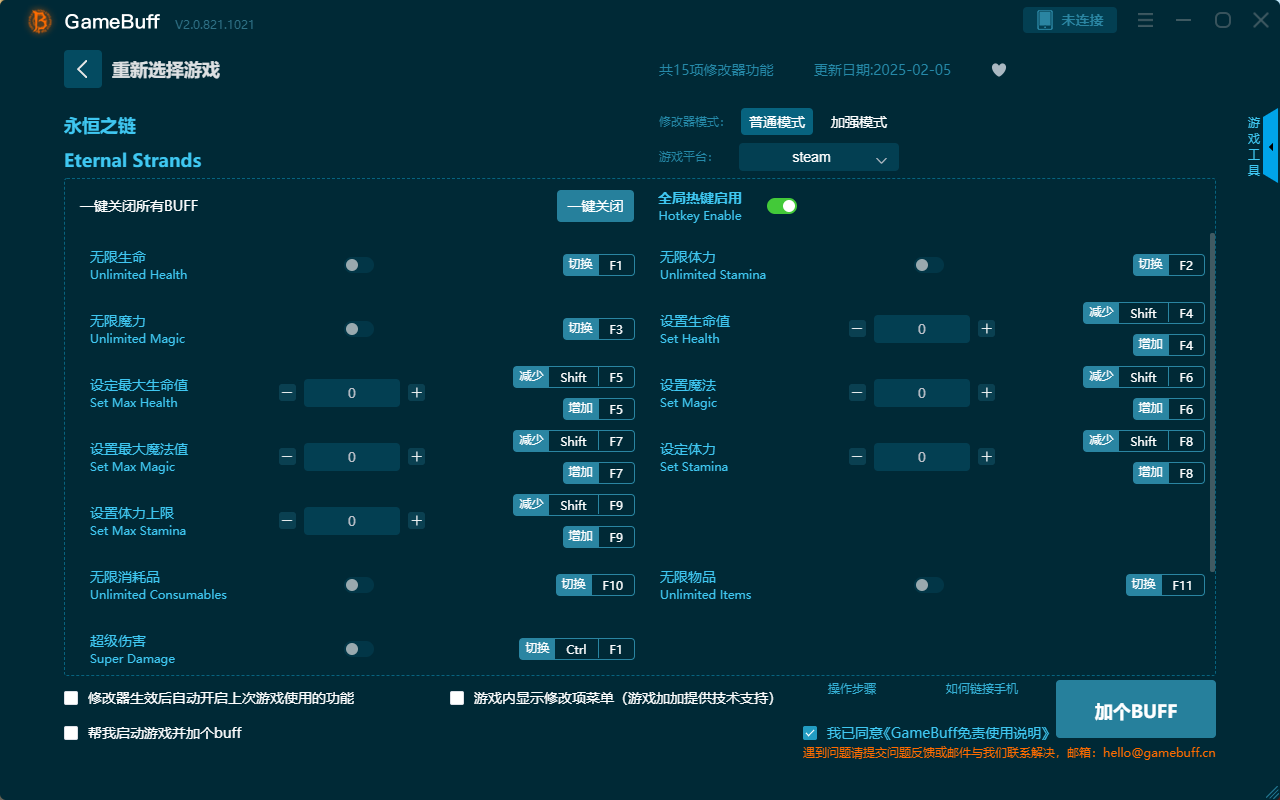Click the Set Health value input field
Viewport: 1280px width, 800px height.
922,329
